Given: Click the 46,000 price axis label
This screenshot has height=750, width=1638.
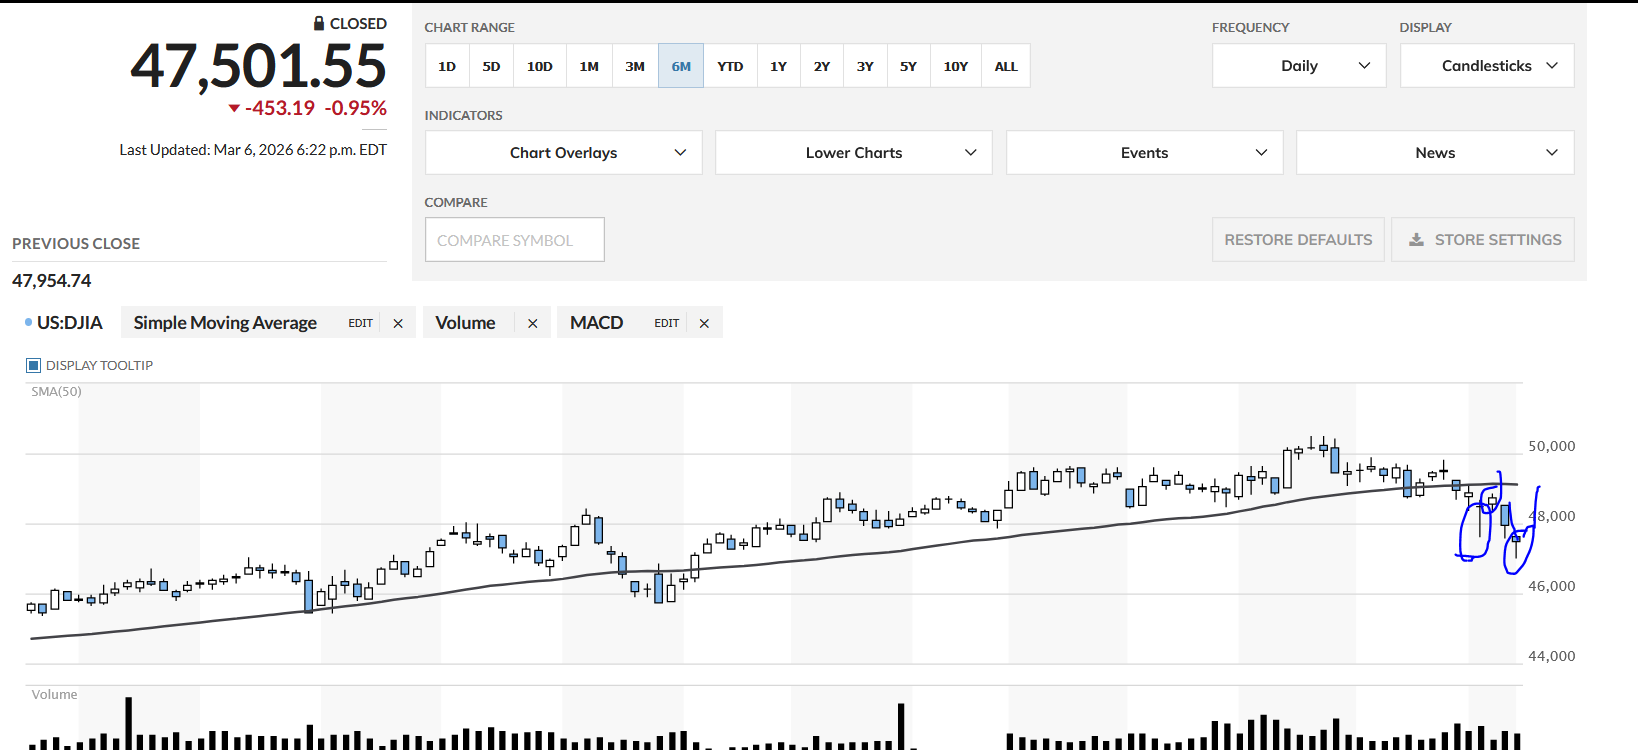Looking at the screenshot, I should 1551,586.
